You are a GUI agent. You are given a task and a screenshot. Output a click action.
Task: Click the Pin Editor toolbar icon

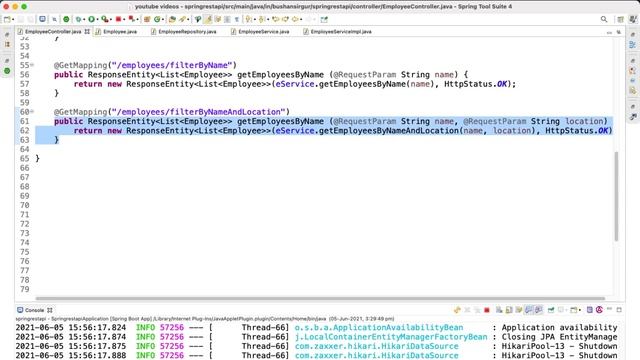[324, 19]
